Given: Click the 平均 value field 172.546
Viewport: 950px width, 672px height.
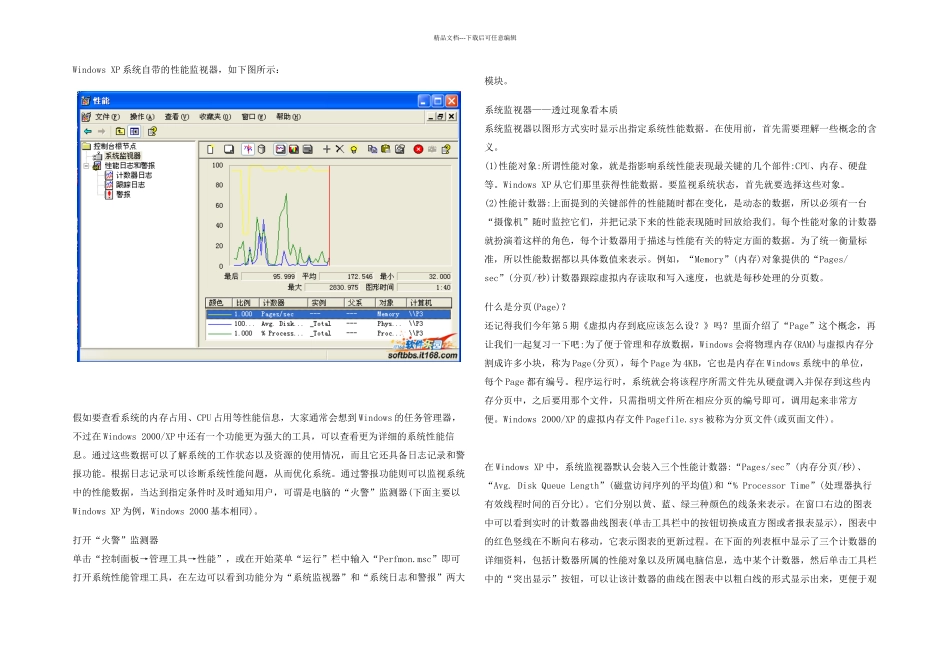Looking at the screenshot, I should point(347,276).
